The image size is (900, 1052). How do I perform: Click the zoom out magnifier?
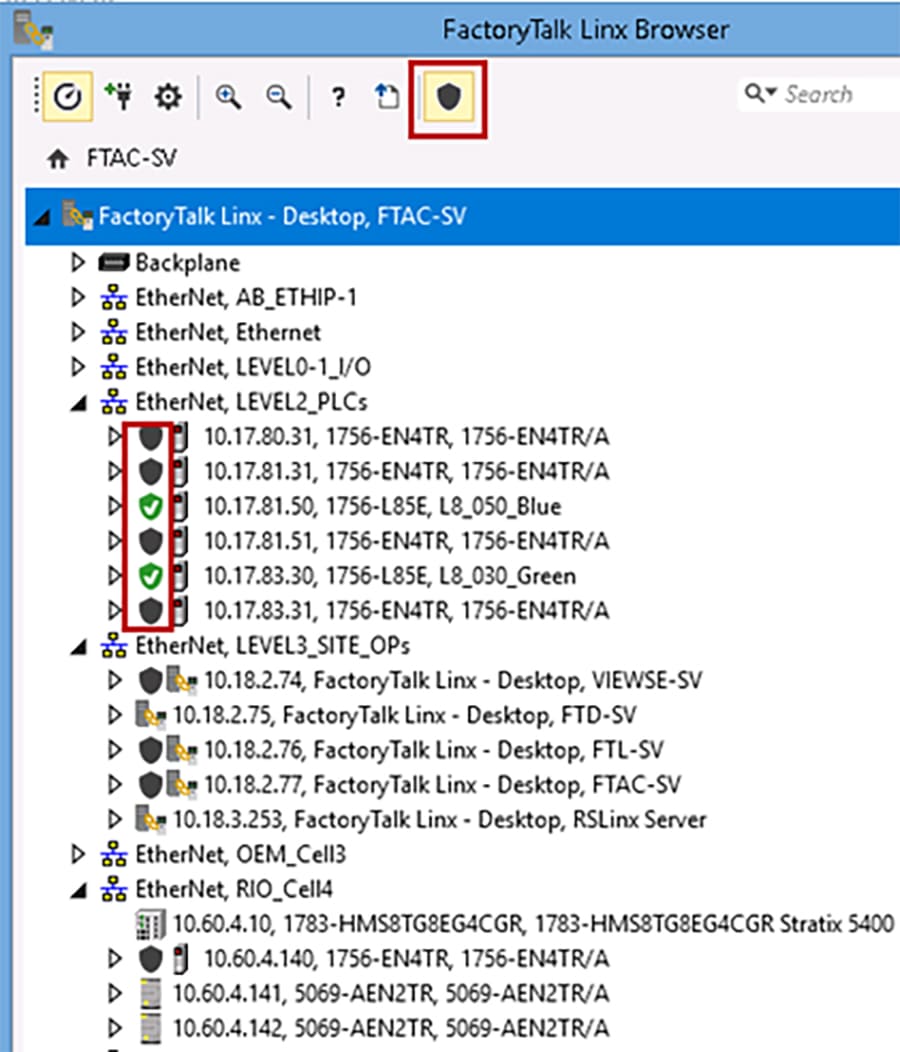pyautogui.click(x=279, y=97)
